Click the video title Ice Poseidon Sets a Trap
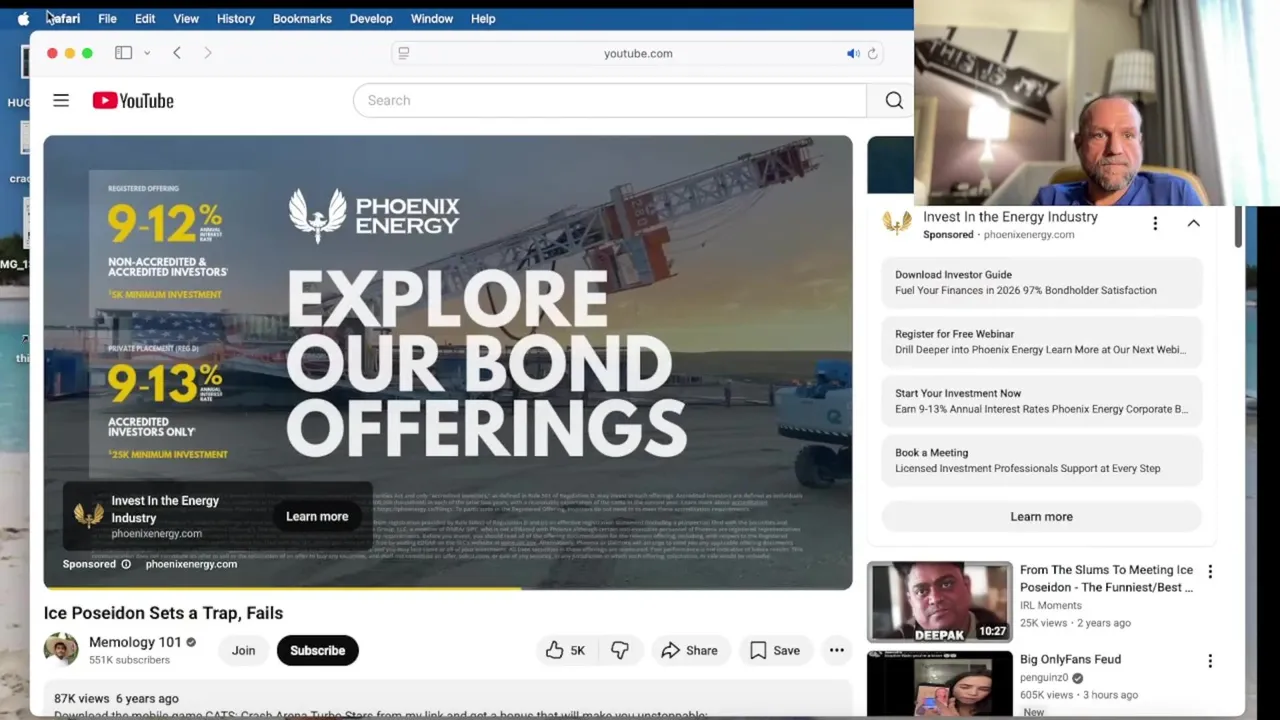Viewport: 1280px width, 720px height. point(163,613)
